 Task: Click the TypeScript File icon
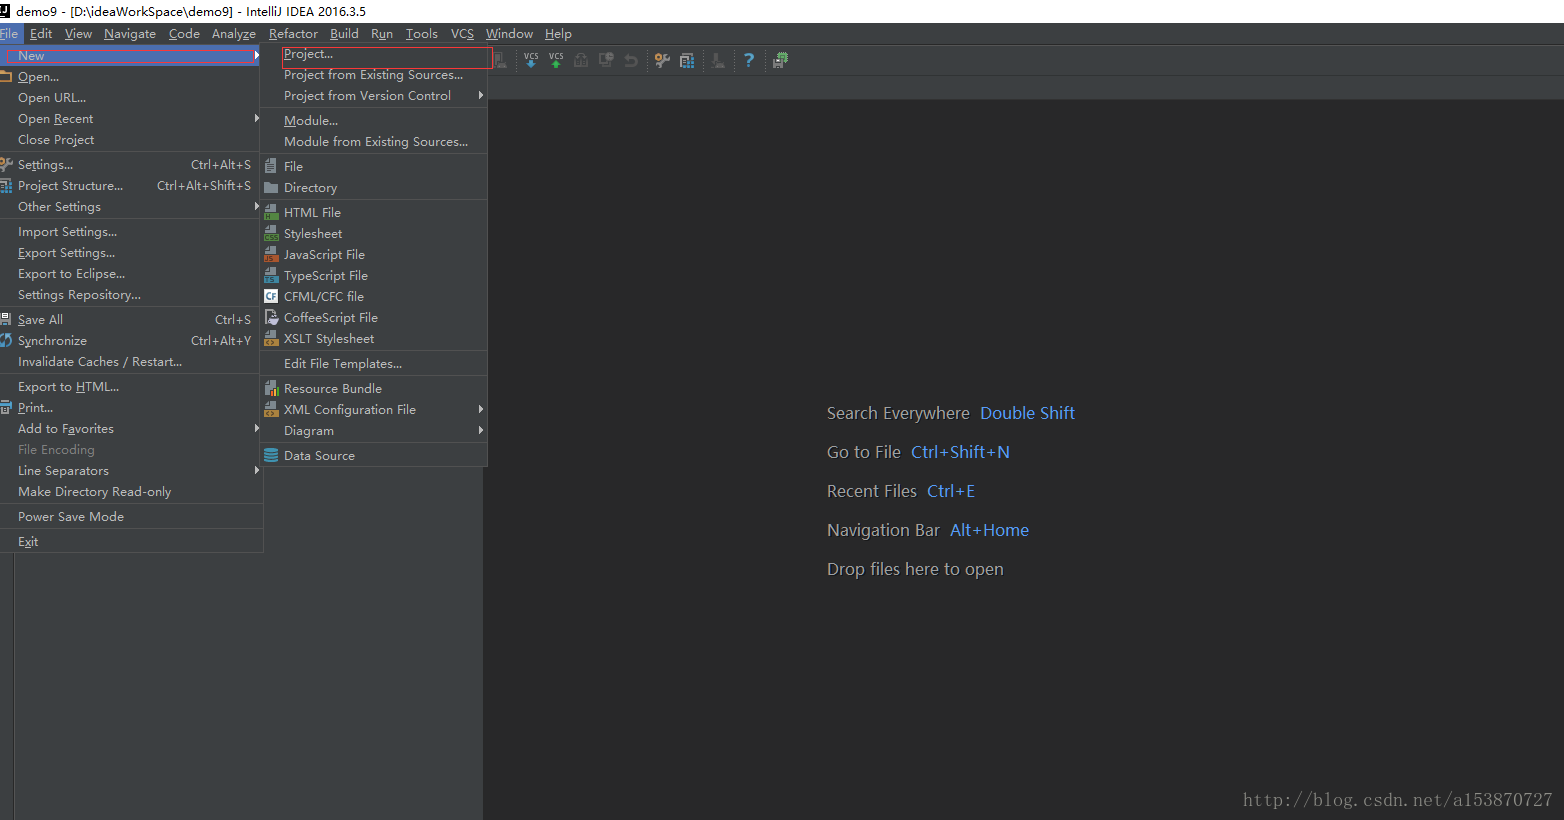[x=271, y=275]
